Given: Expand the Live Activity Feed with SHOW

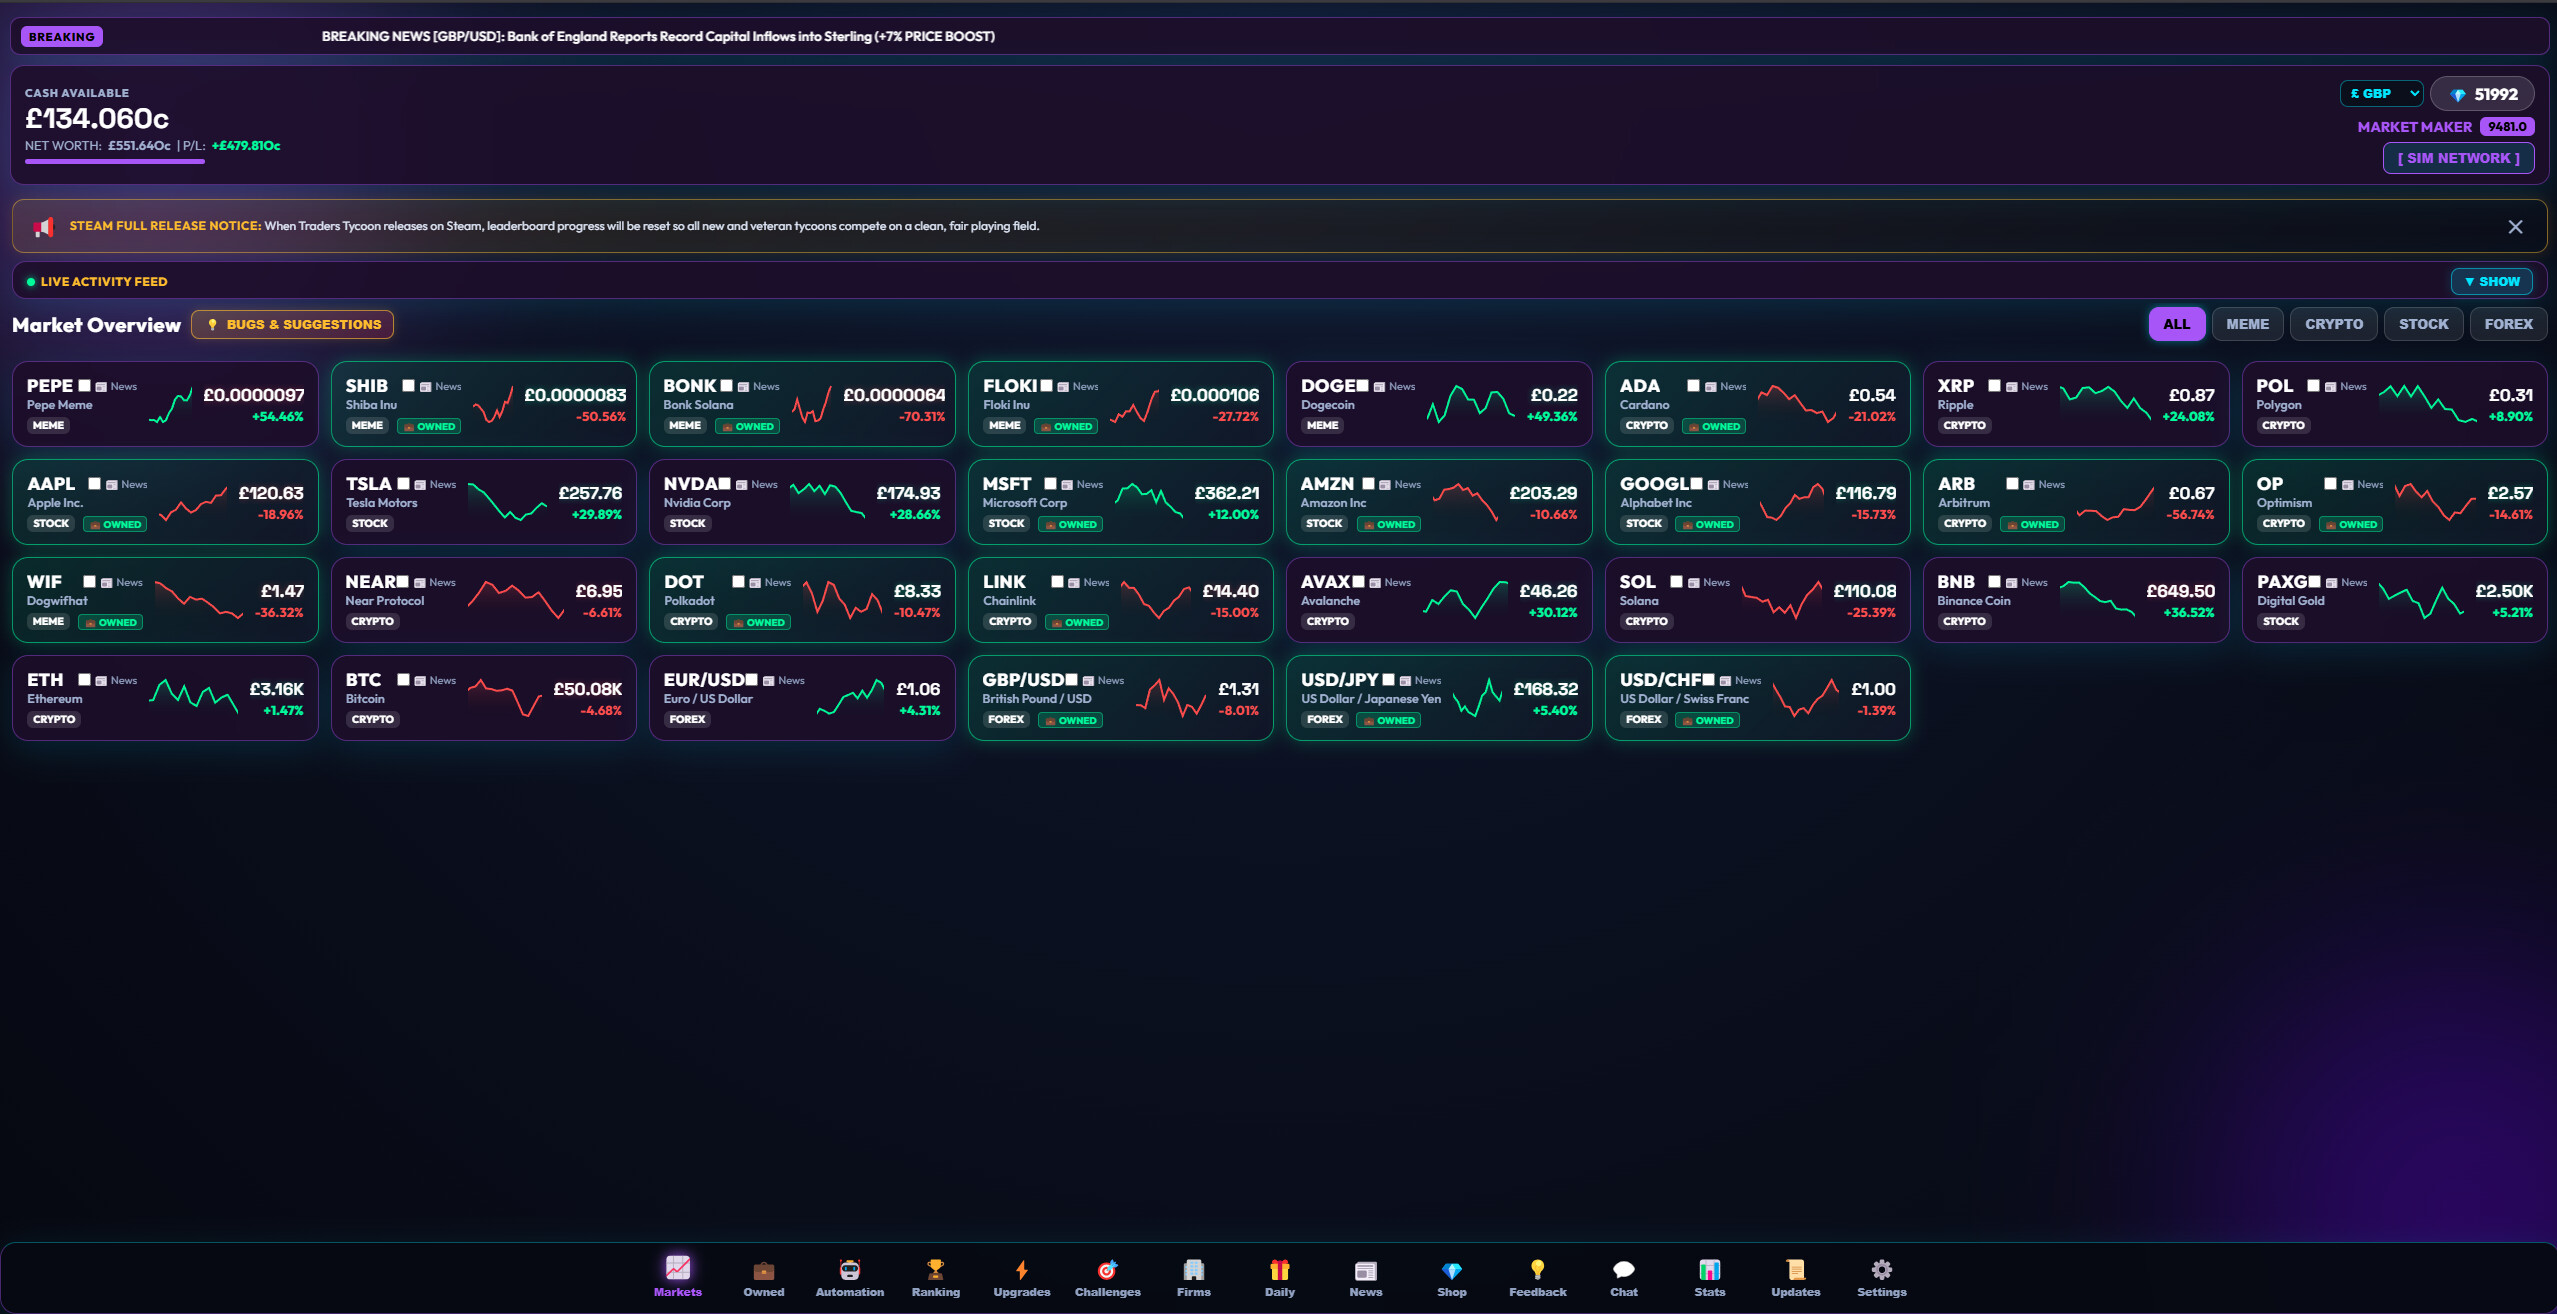Looking at the screenshot, I should pos(2492,281).
